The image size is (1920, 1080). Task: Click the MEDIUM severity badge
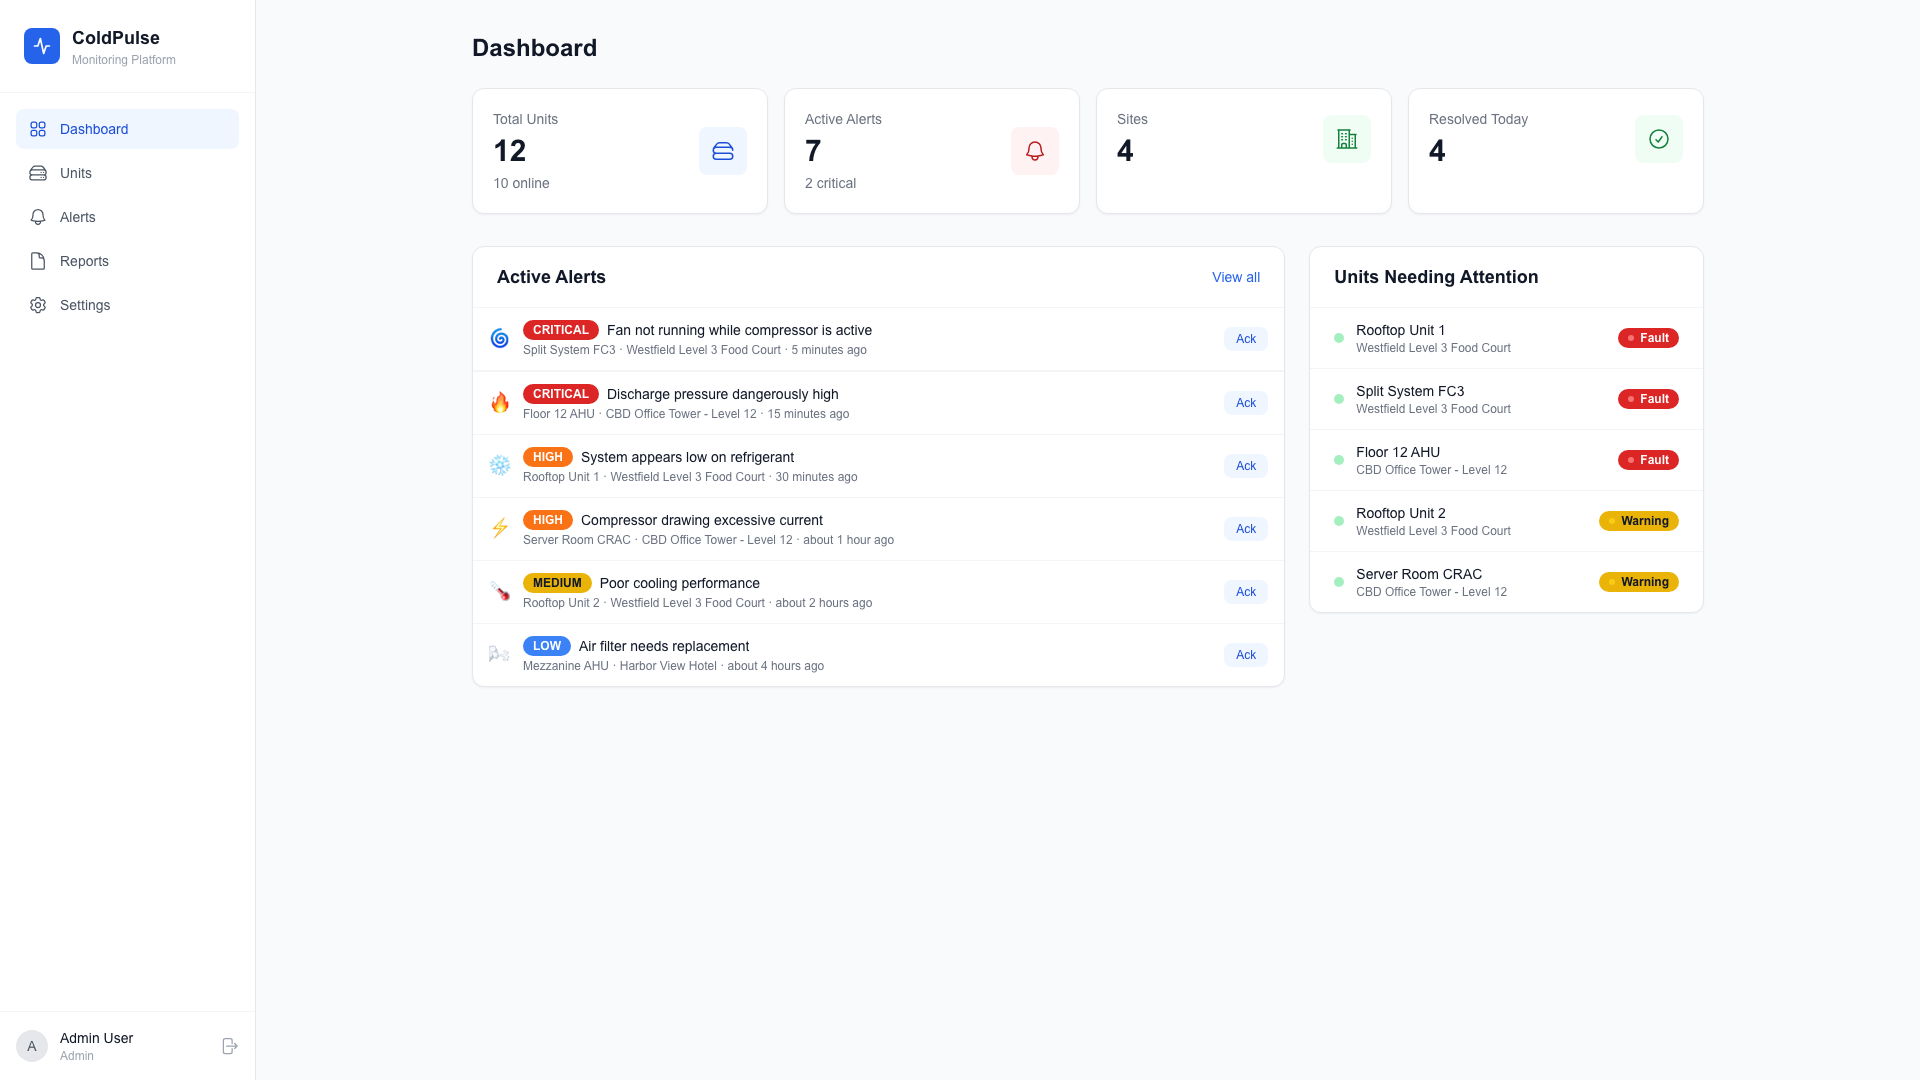point(557,583)
